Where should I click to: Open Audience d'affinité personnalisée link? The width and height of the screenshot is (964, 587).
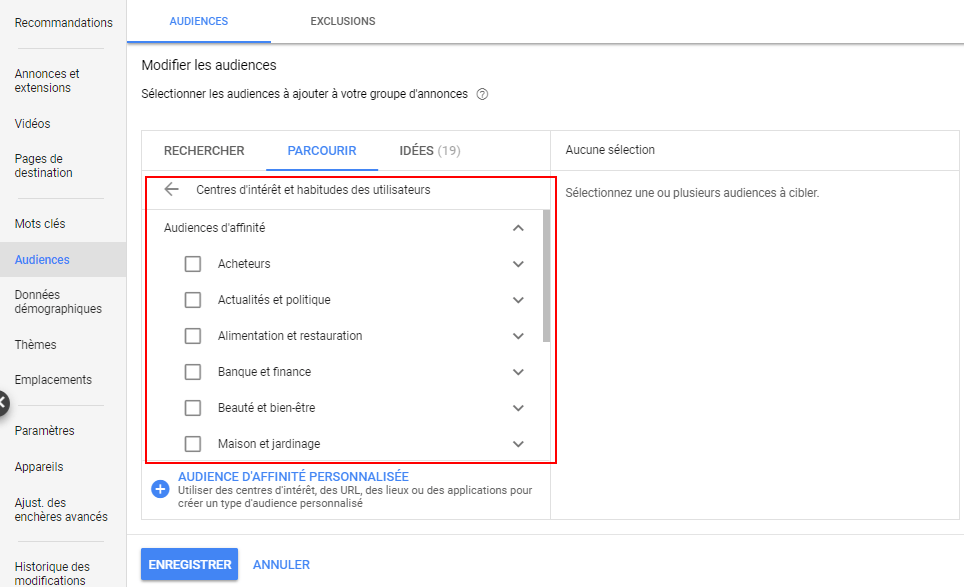[x=293, y=477]
